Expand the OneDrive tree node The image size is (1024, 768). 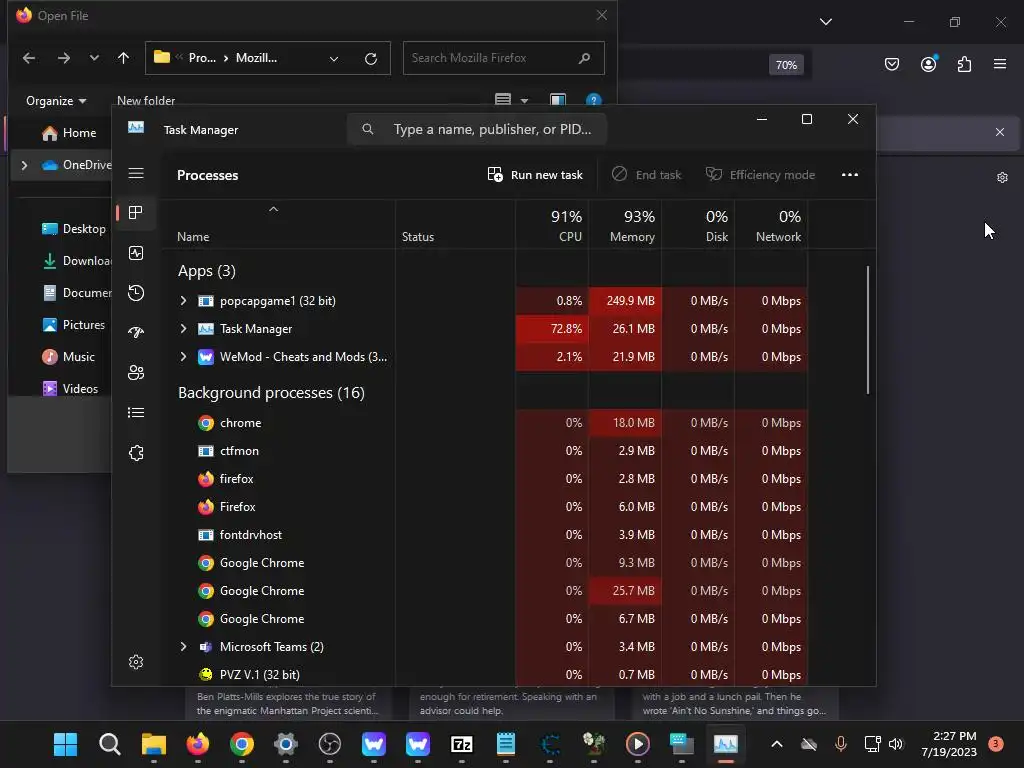(24, 165)
